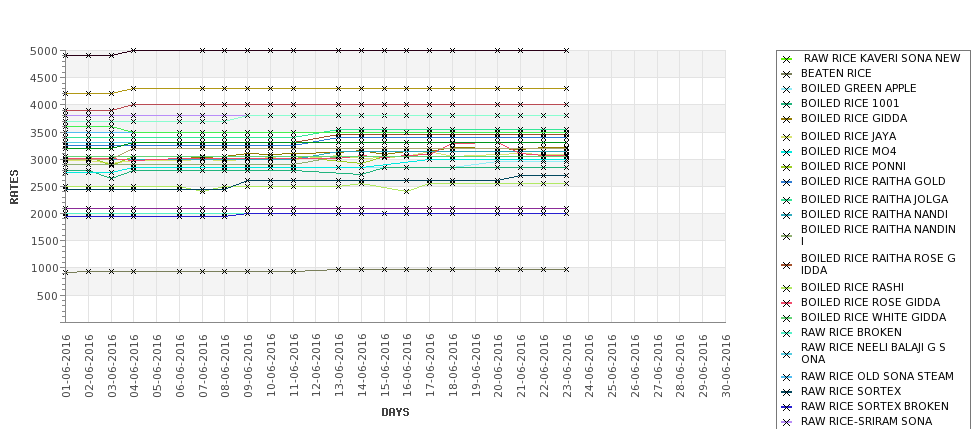This screenshot has height=429, width=975.
Task: Select legend label BOILED RICE RAITHA NANDIN I
Action: 878,235
